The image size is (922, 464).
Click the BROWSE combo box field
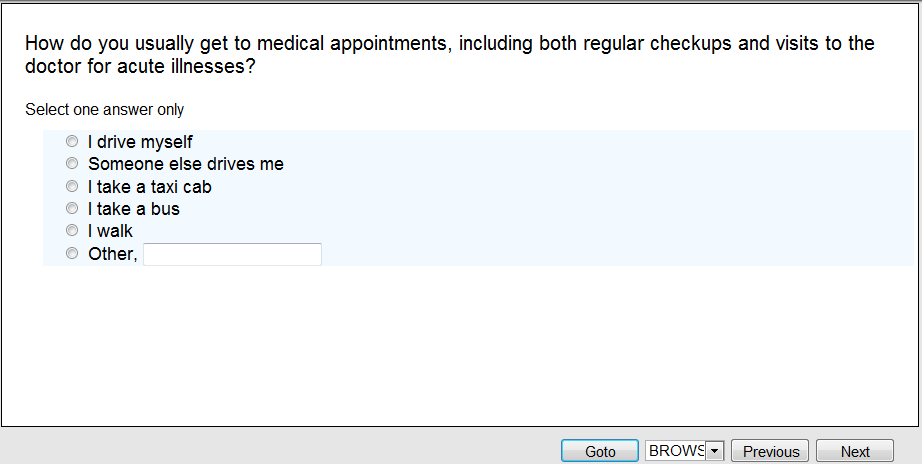[676, 451]
